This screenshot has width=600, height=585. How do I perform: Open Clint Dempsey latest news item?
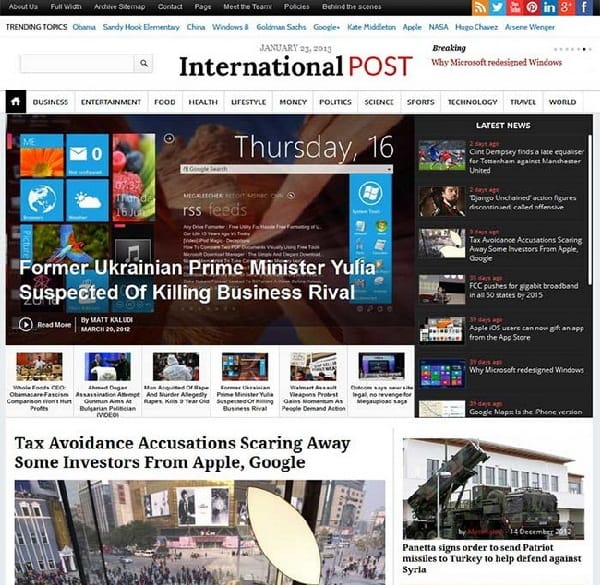click(527, 161)
